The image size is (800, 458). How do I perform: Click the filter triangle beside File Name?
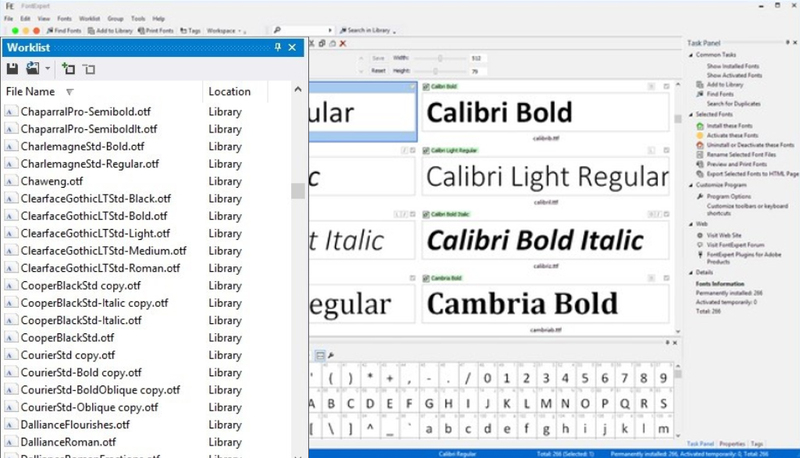click(70, 92)
